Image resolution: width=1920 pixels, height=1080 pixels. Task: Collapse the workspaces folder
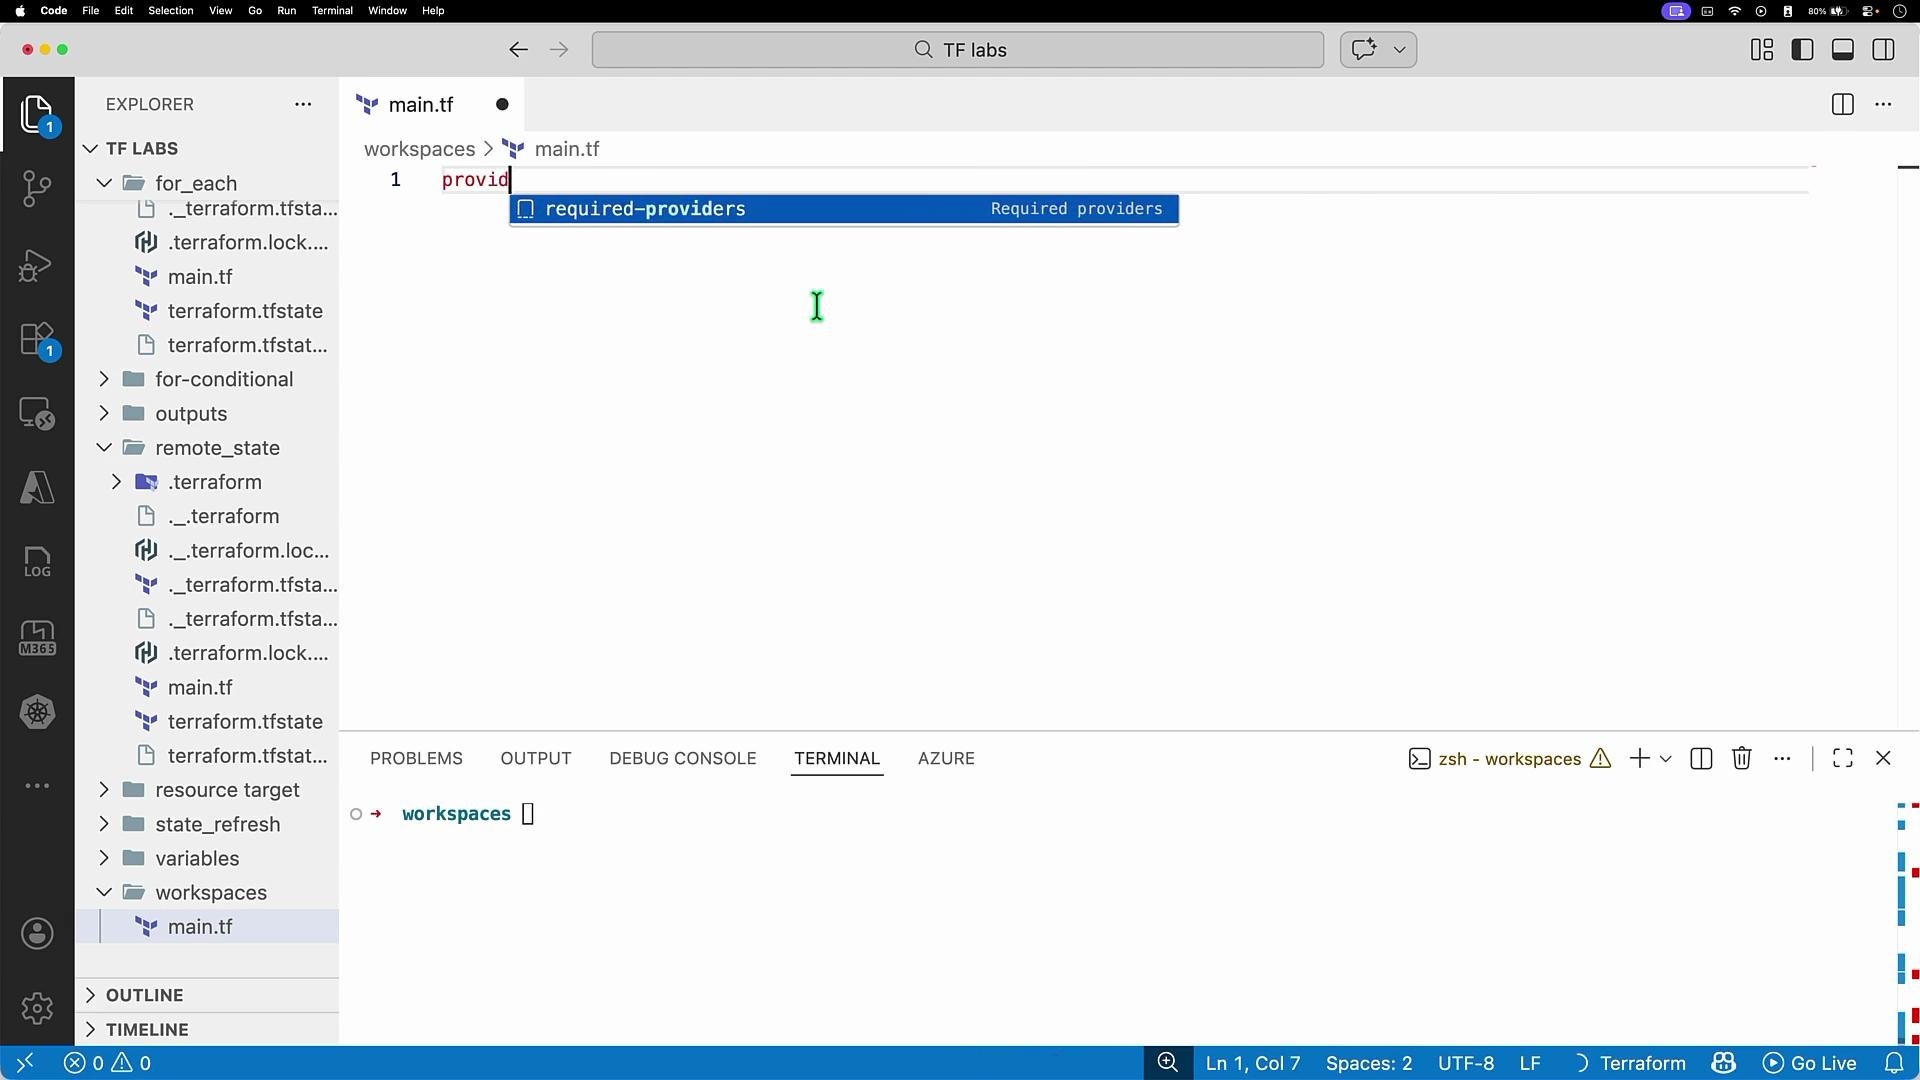click(104, 892)
